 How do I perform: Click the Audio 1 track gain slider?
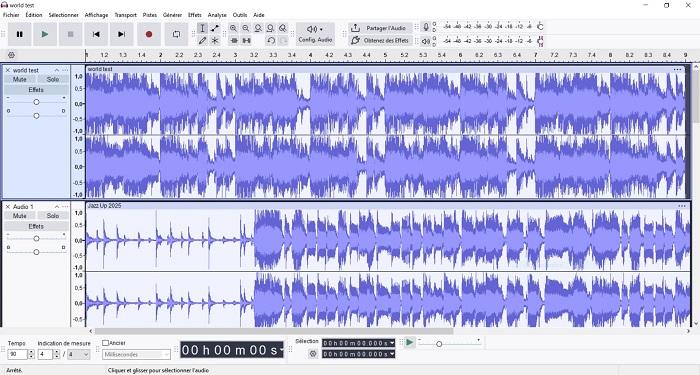(36, 238)
